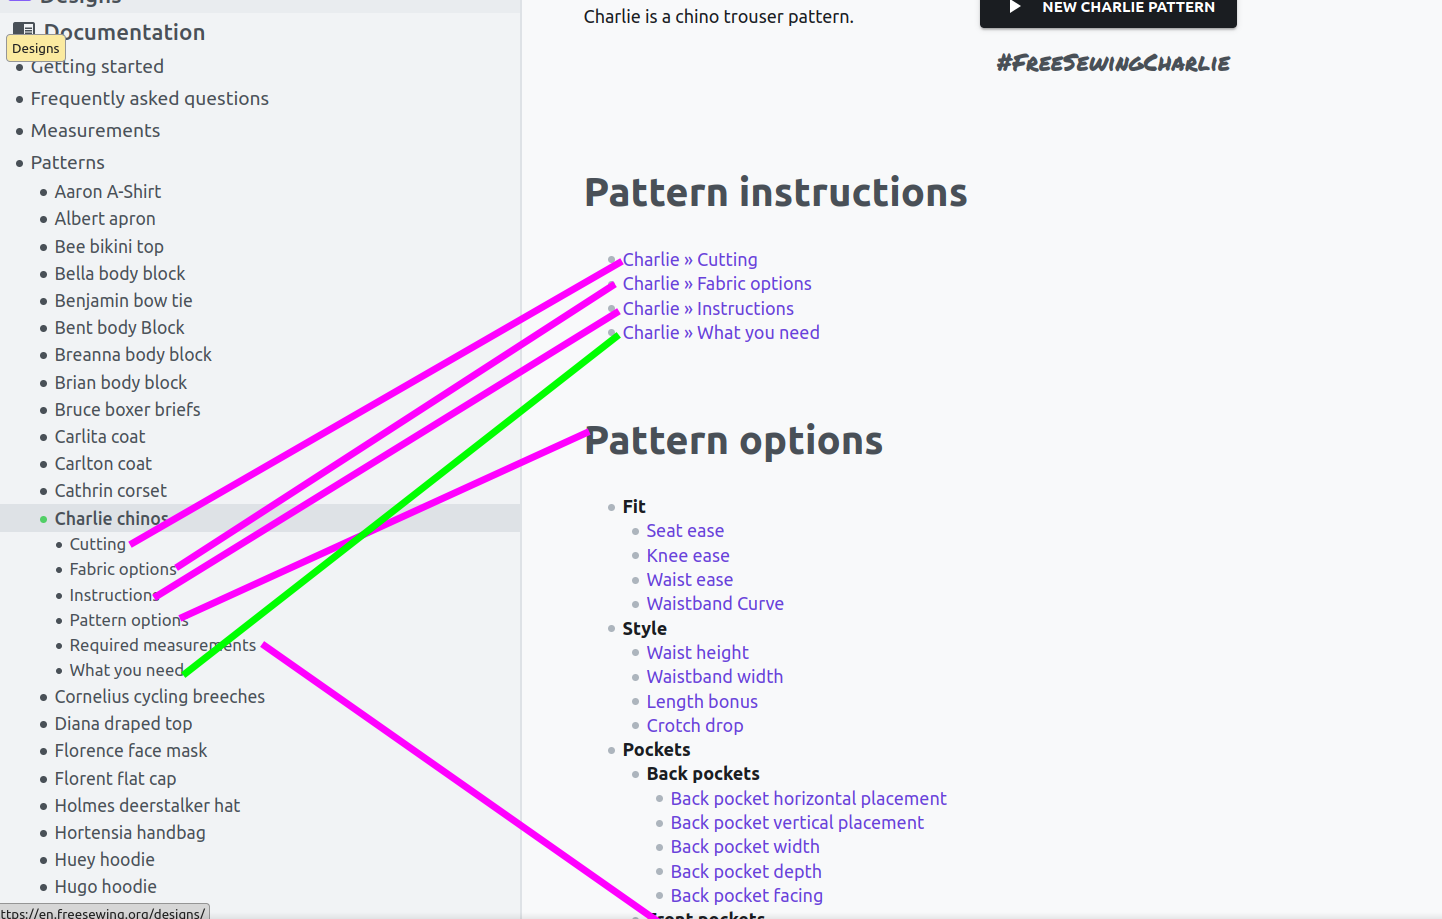Click the play triangle on NEW CHARLIE PATTERN
The height and width of the screenshot is (919, 1442).
click(x=1014, y=6)
